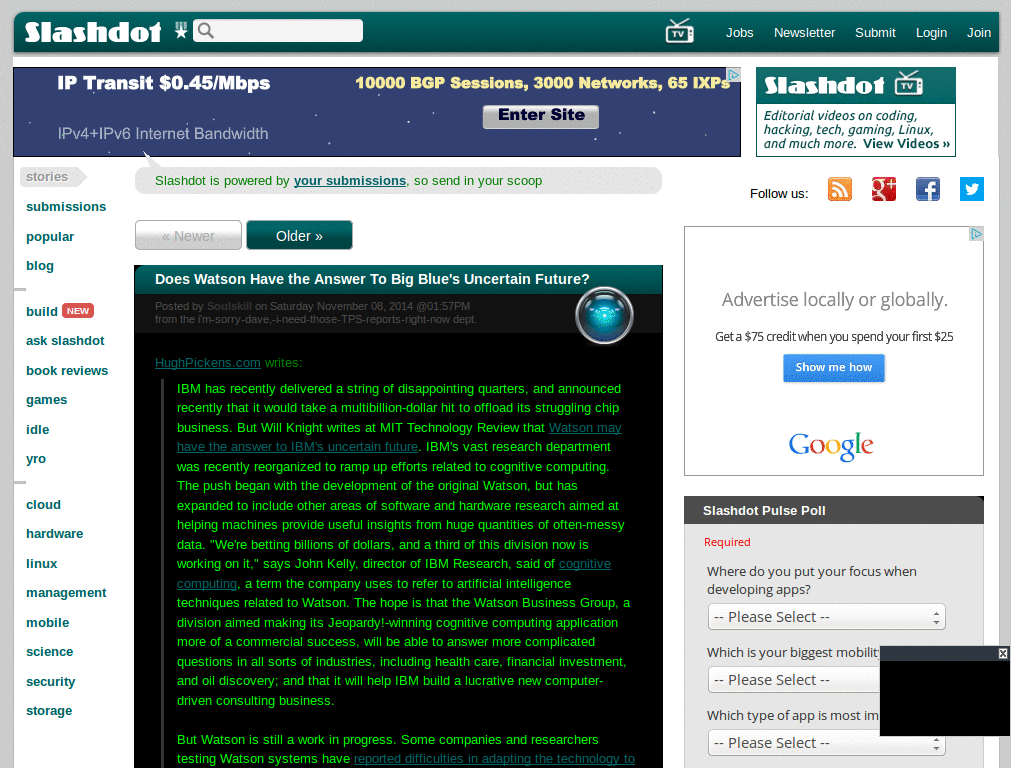Viewport: 1024px width, 768px height.
Task: Open the cognitive computing link
Action: coord(394,573)
